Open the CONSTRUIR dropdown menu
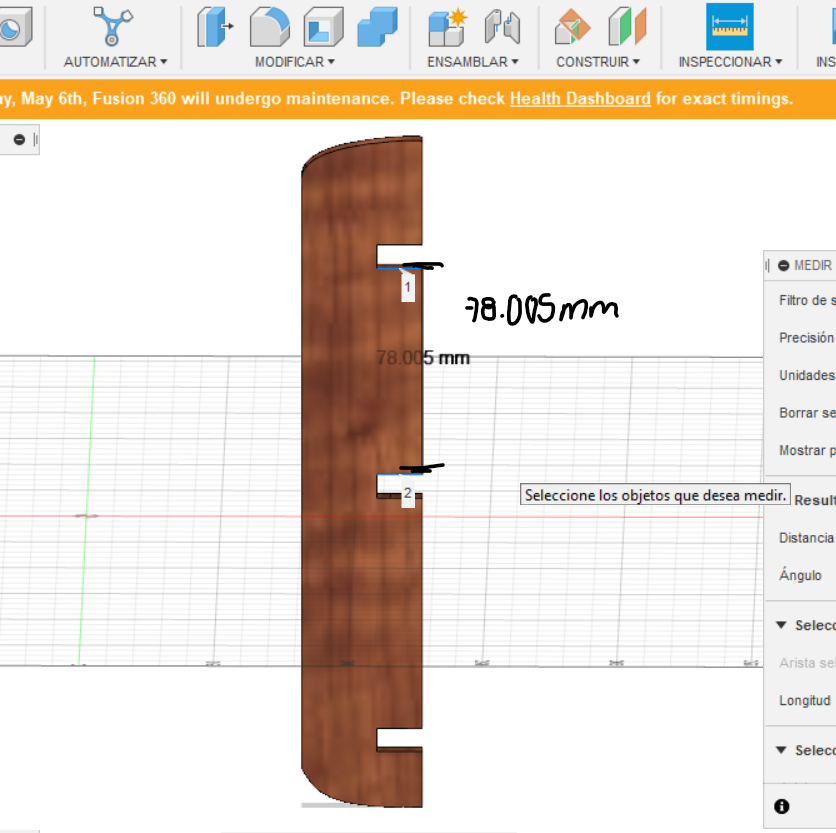Screen dimensions: 836x833 (x=598, y=62)
